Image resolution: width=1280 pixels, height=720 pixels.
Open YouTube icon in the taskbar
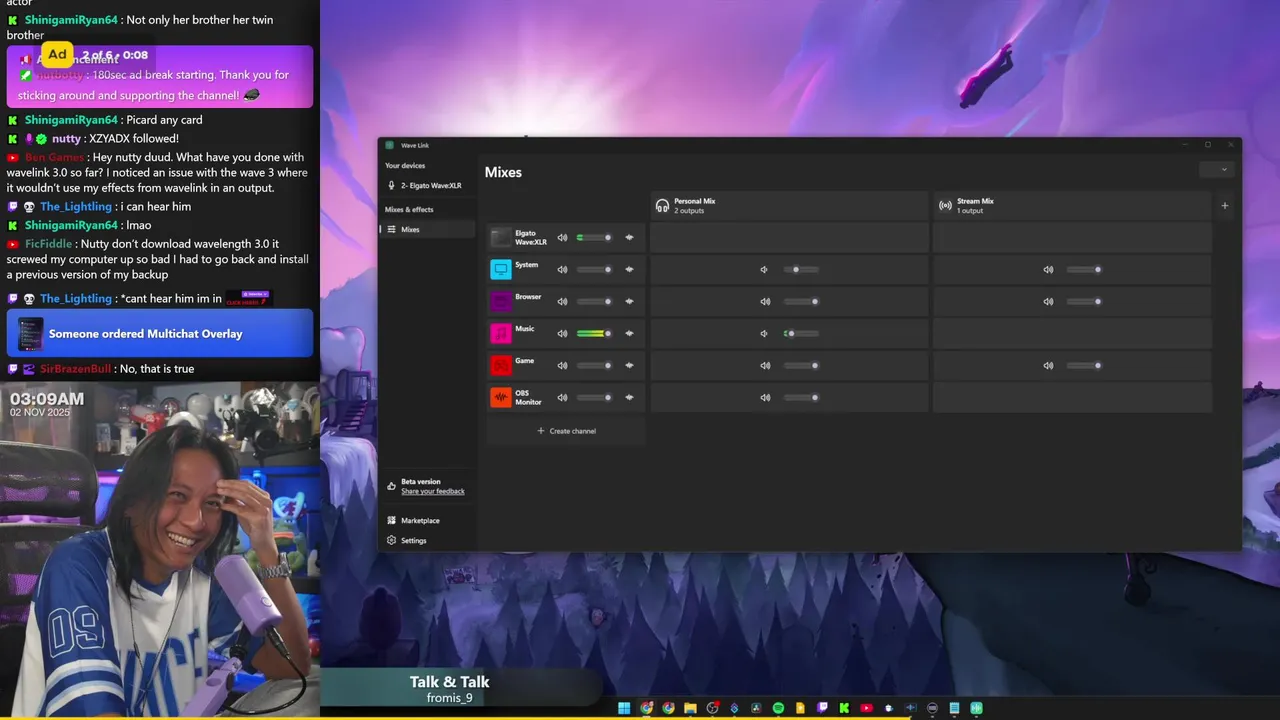(866, 708)
